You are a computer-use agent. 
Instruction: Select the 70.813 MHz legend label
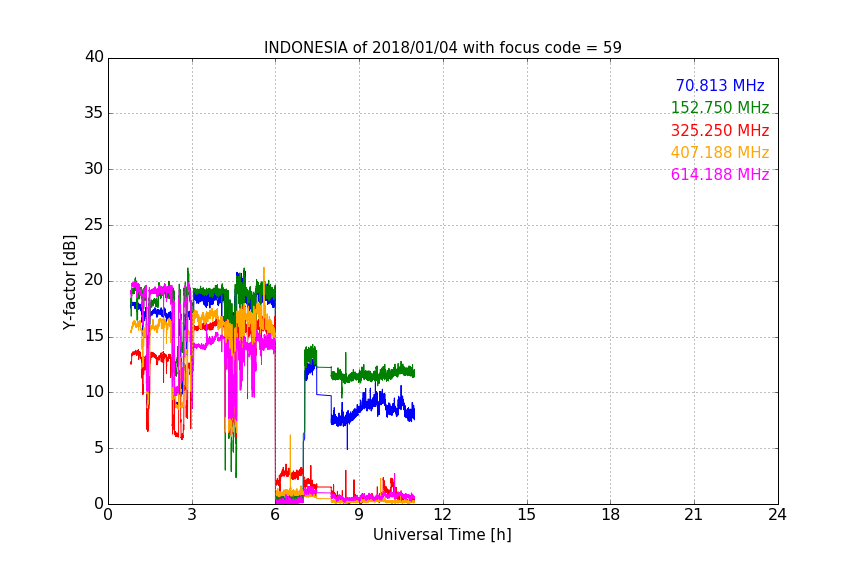pos(720,85)
